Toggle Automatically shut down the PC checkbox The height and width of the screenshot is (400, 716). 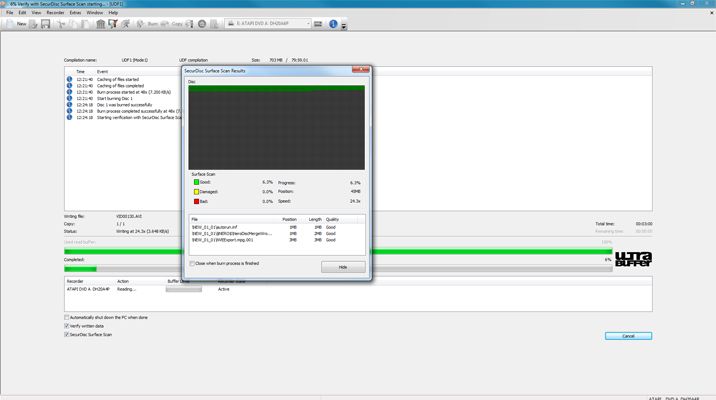pyautogui.click(x=67, y=317)
